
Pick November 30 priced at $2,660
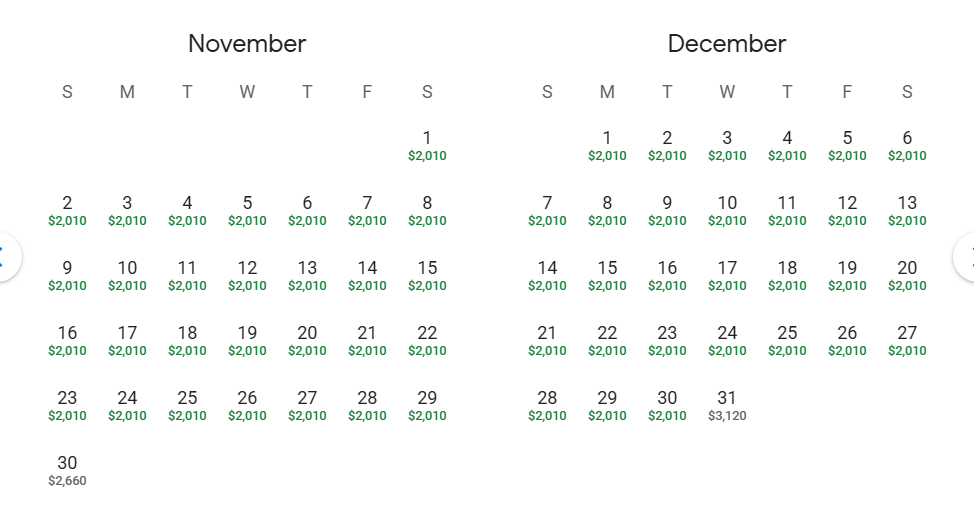(67, 470)
